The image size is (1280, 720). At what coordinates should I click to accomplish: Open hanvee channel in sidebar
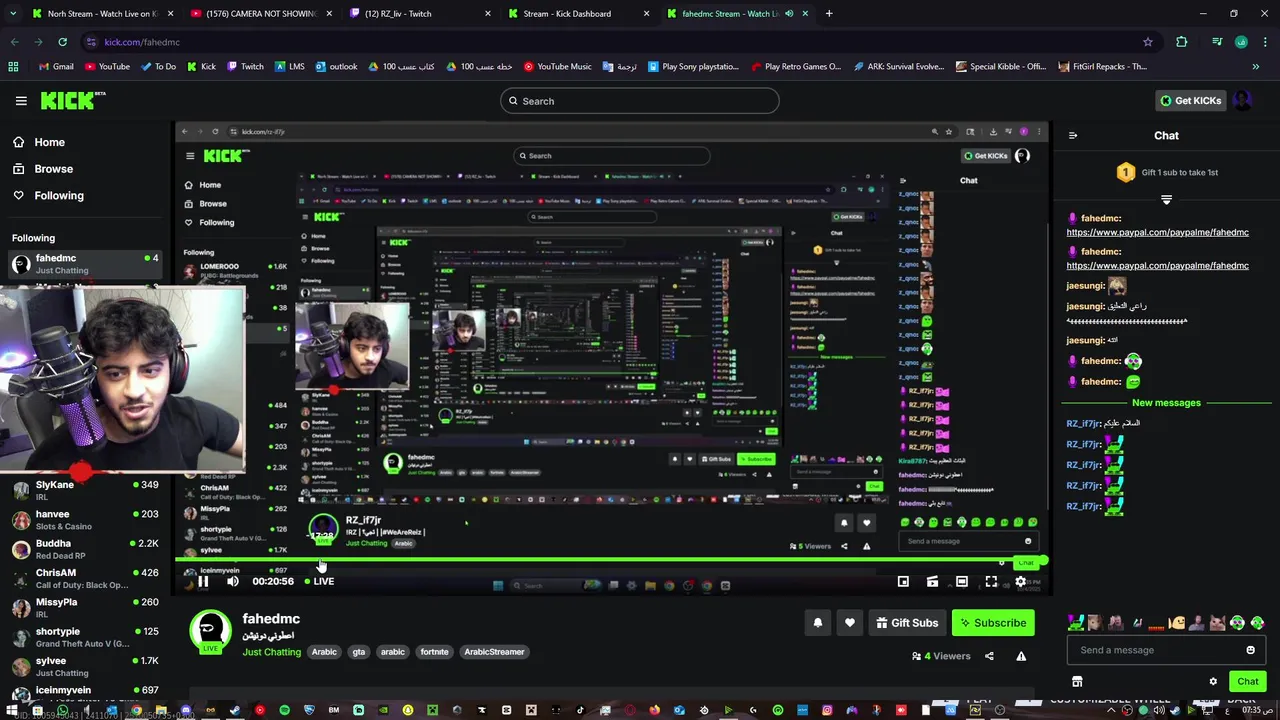[85, 520]
